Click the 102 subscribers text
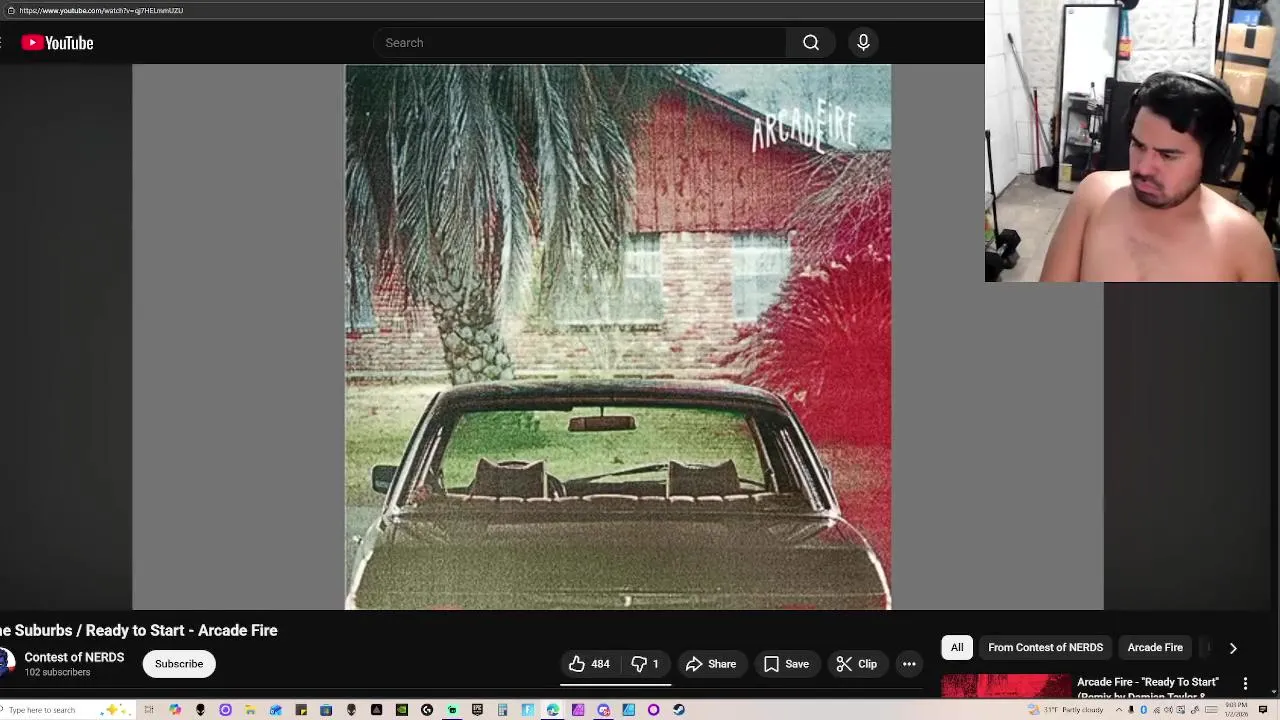 point(58,673)
